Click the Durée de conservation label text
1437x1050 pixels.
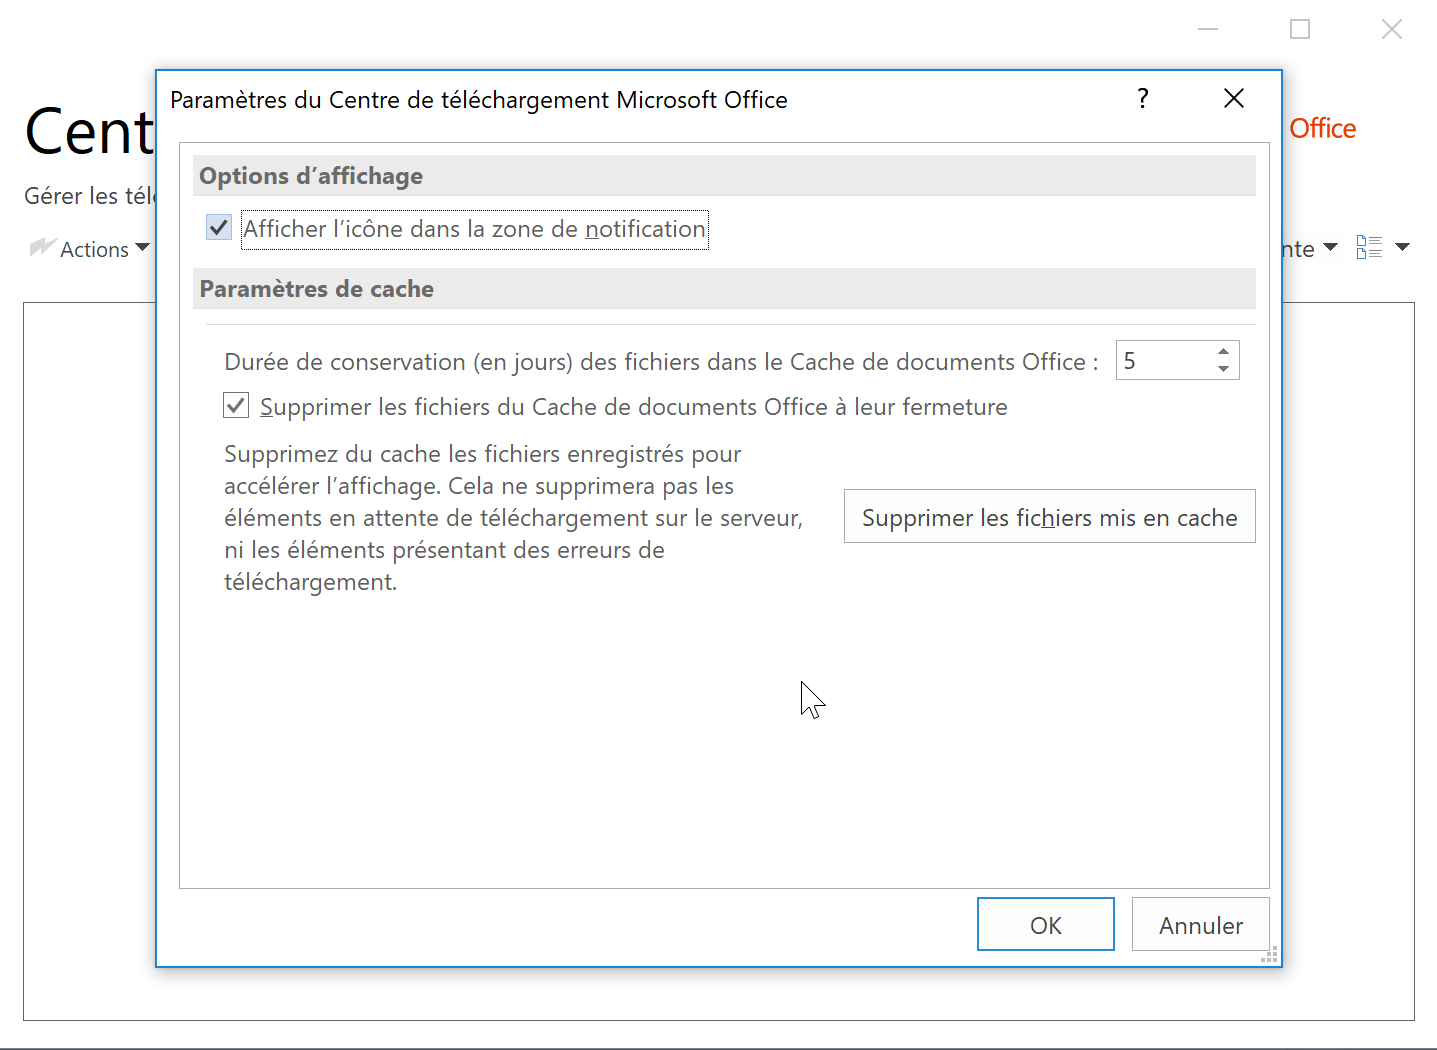[x=661, y=362]
